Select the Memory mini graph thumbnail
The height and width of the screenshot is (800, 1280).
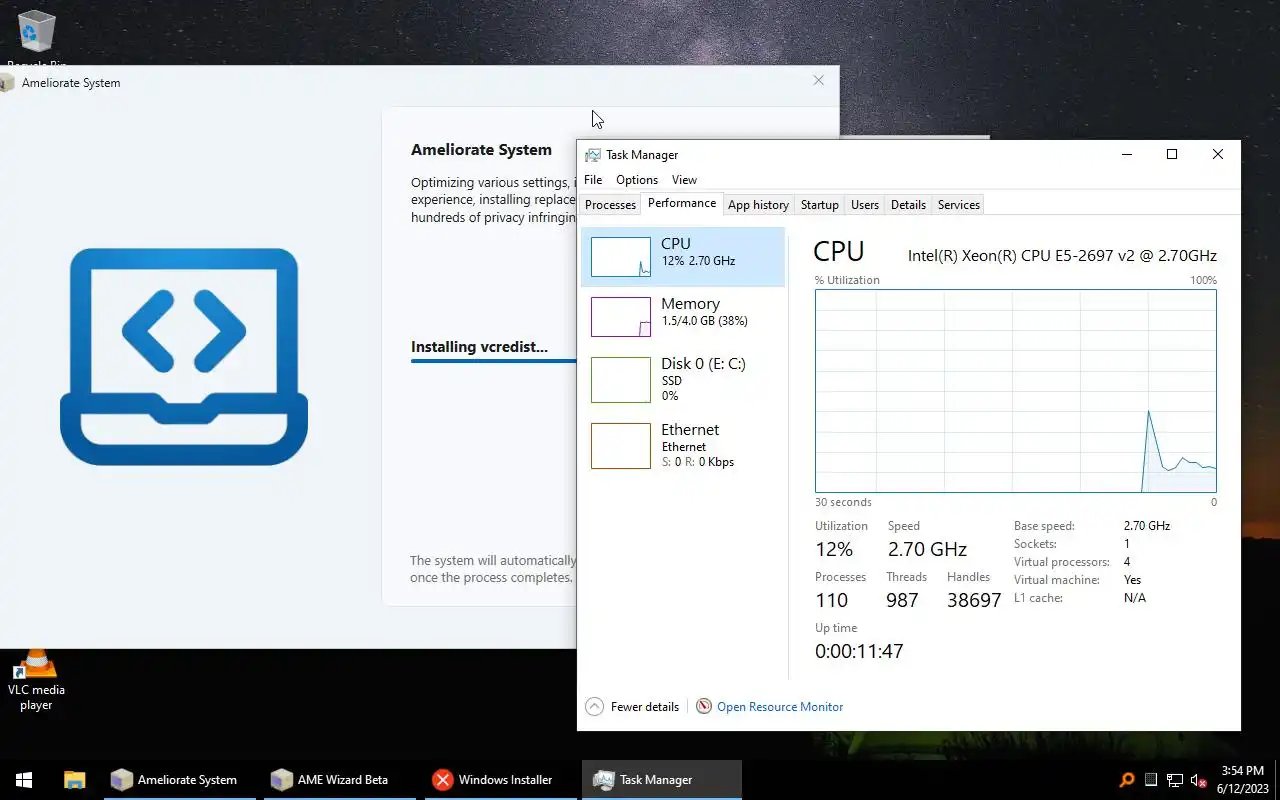pos(621,317)
